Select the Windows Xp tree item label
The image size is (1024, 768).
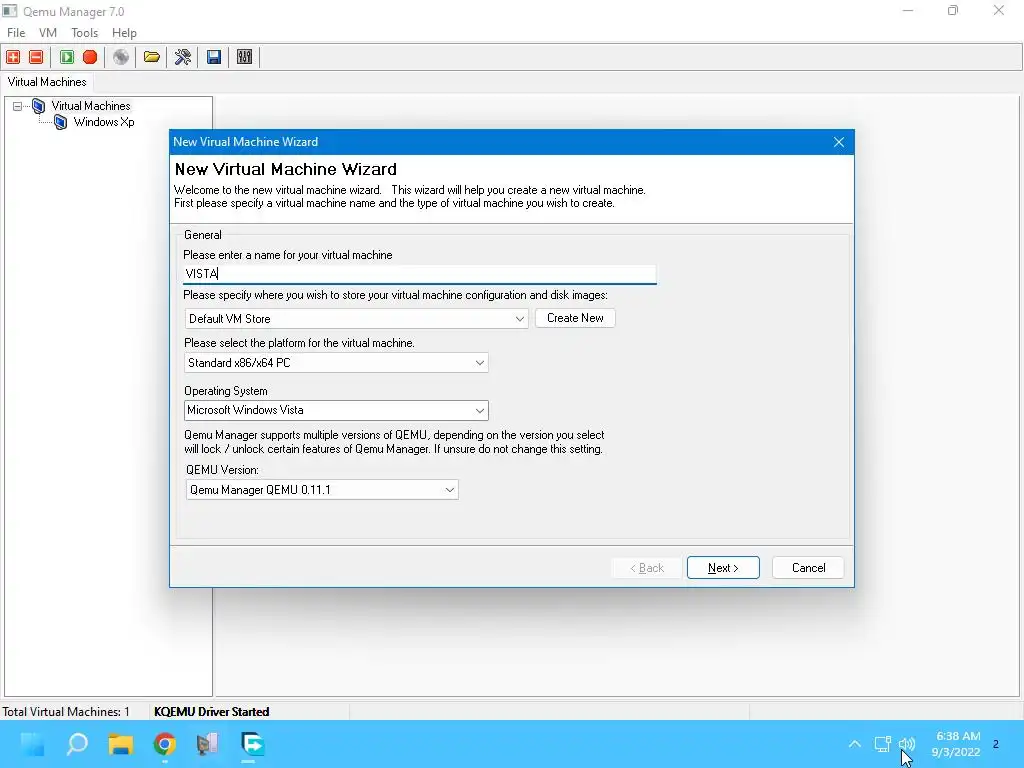[104, 122]
